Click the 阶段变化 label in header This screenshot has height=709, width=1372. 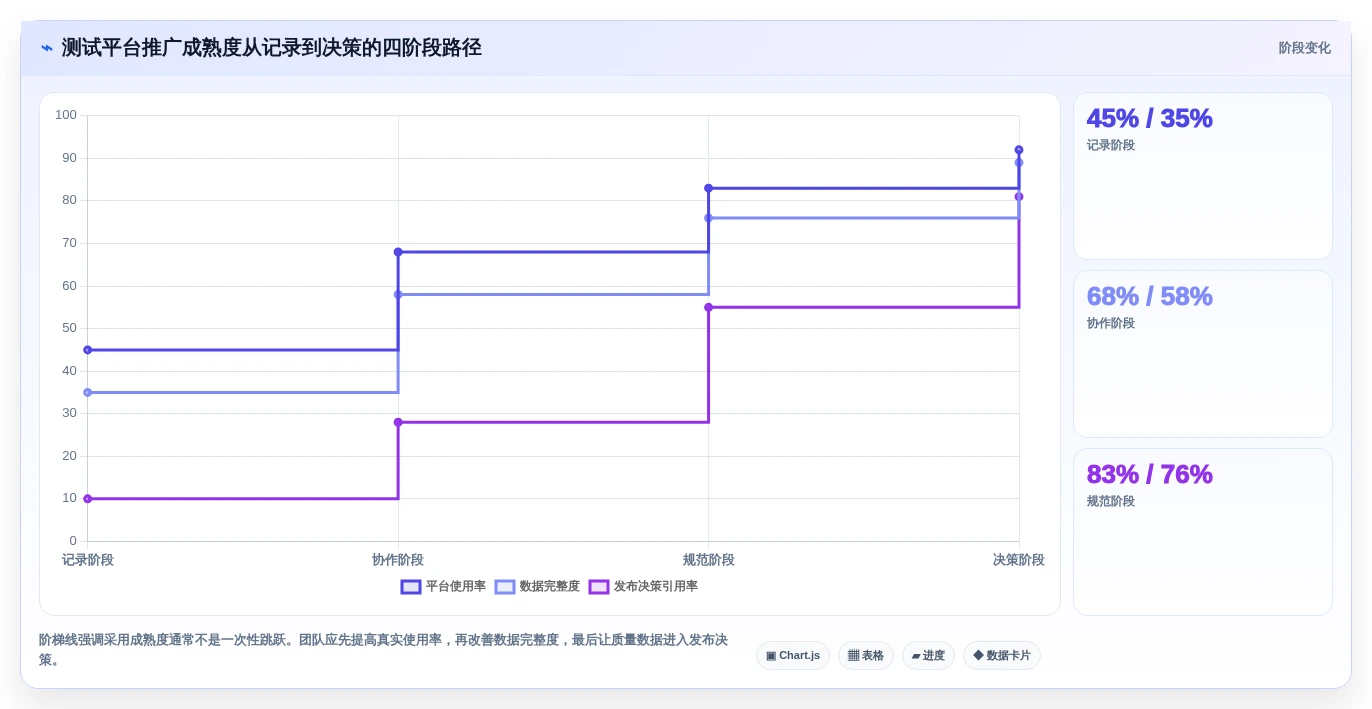[x=1305, y=48]
